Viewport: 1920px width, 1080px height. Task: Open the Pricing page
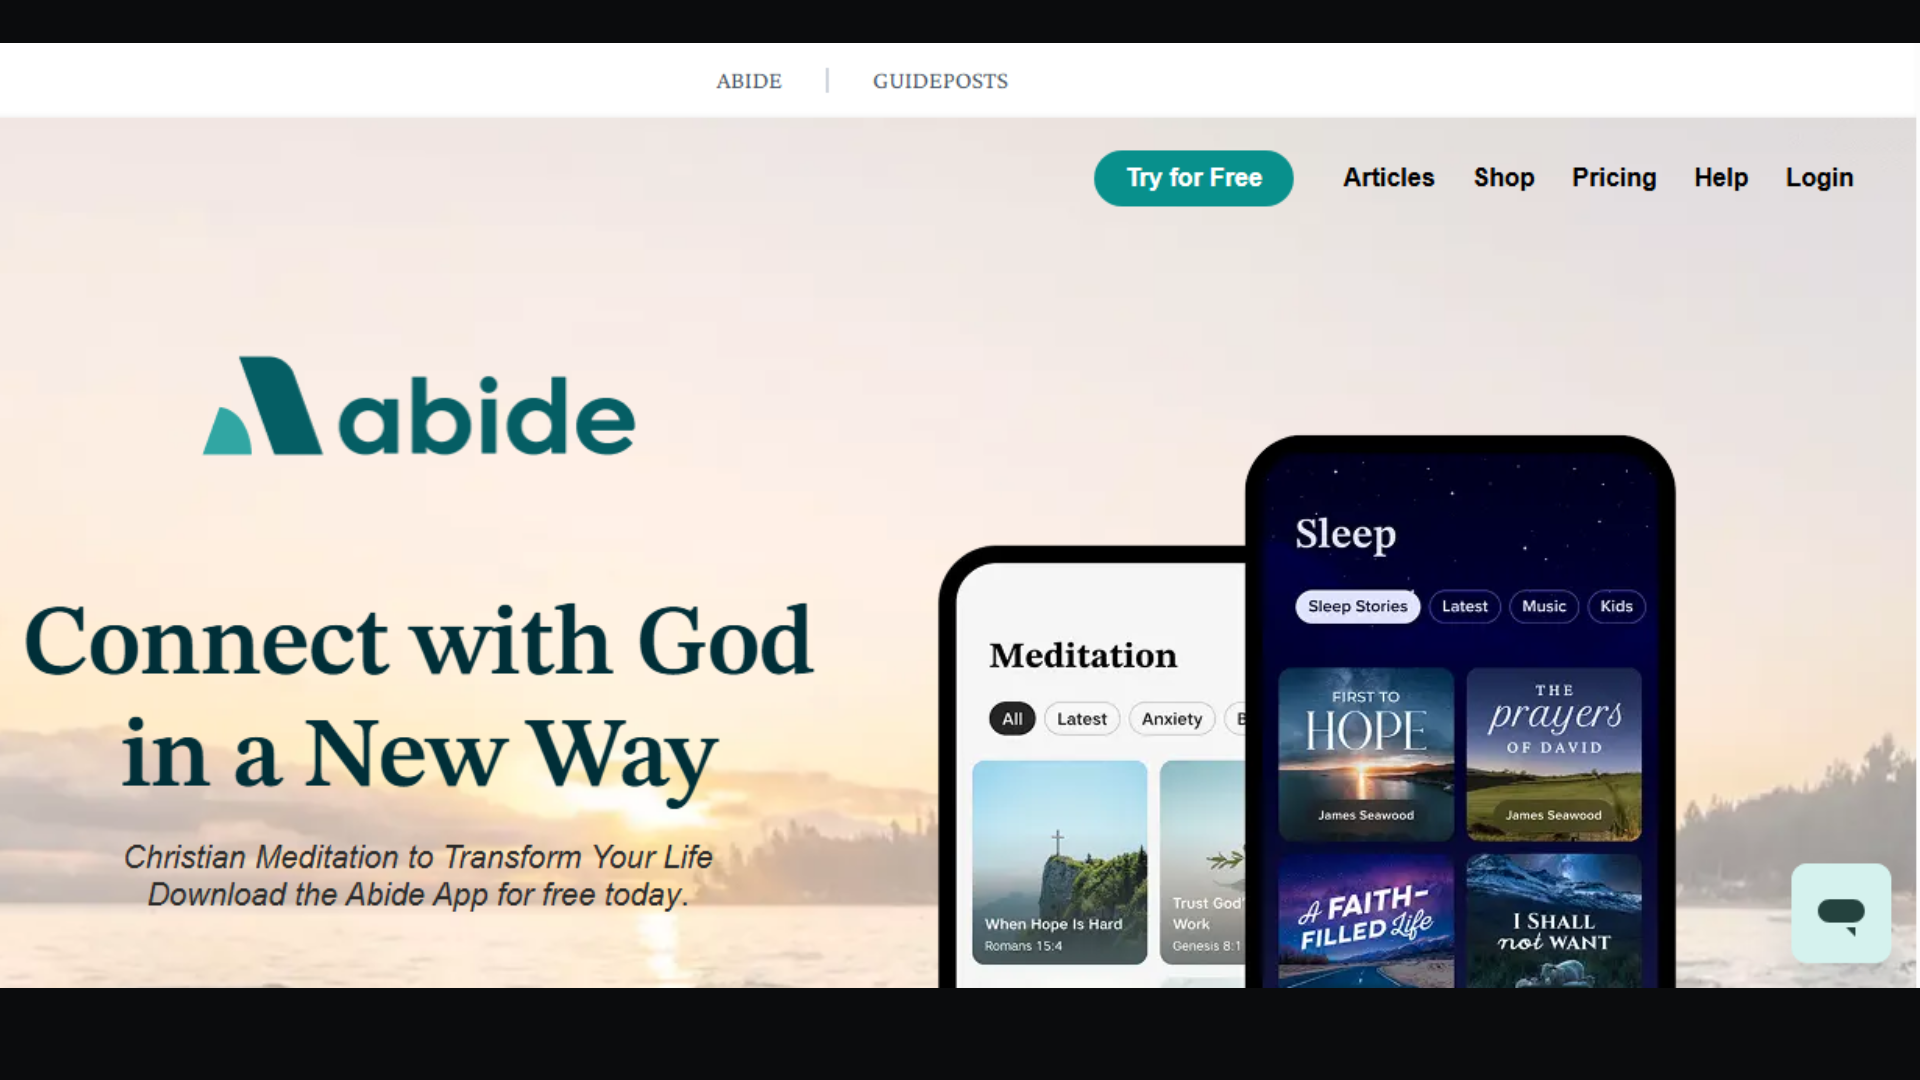[1614, 178]
